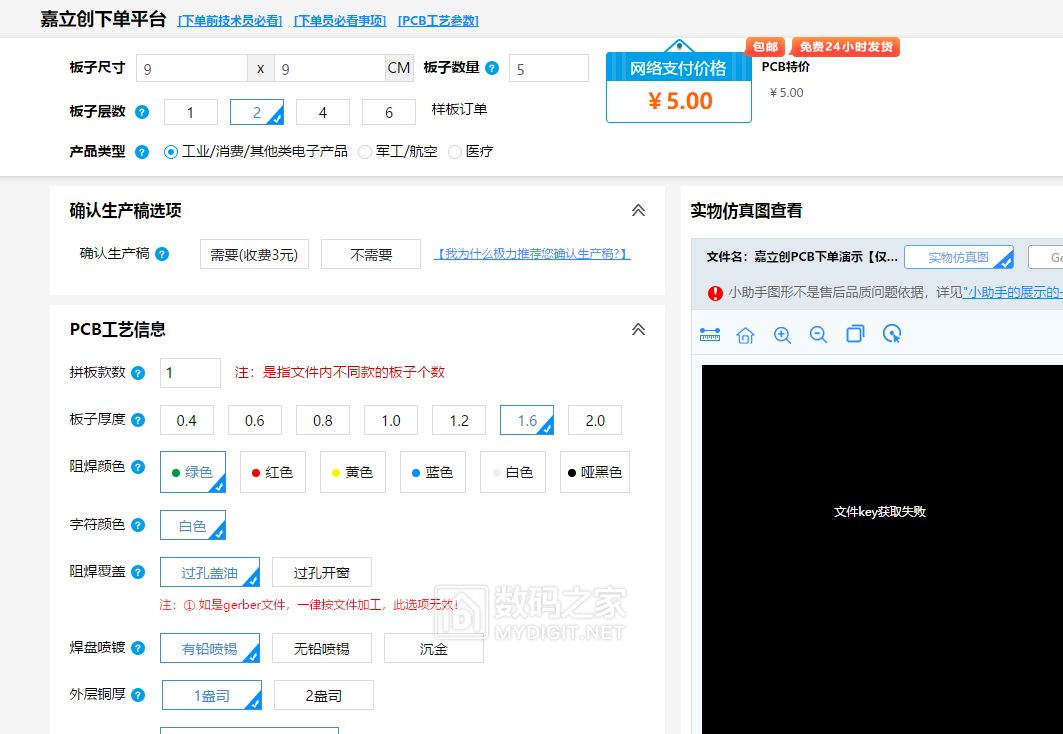Open PCB工艺参数 link
The image size is (1063, 734).
(438, 21)
